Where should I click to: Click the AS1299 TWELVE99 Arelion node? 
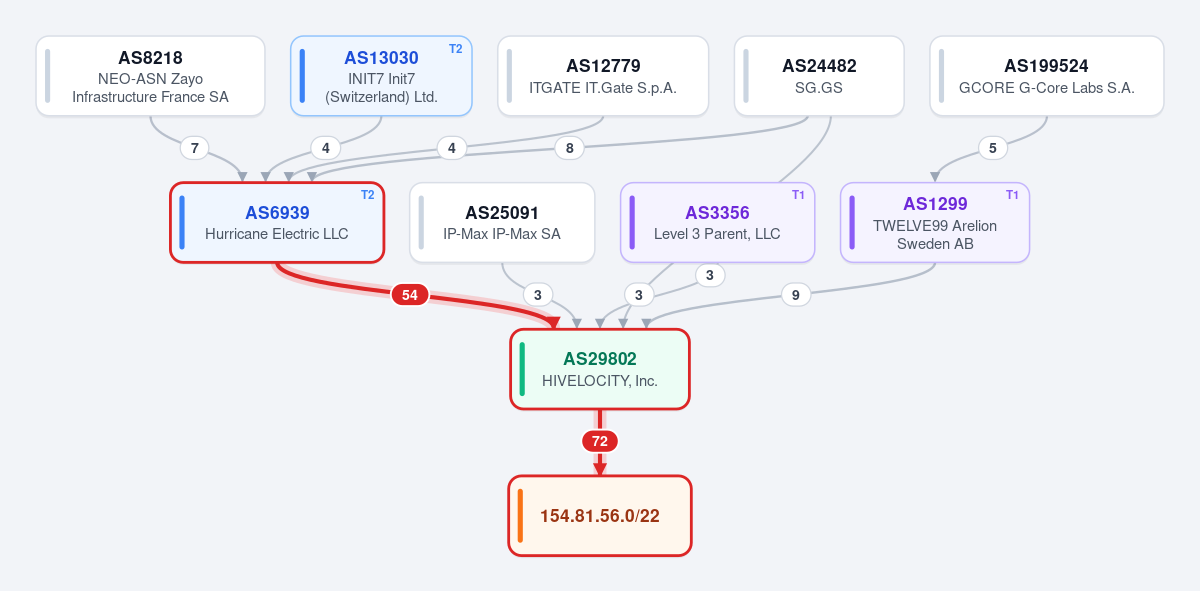pyautogui.click(x=935, y=223)
